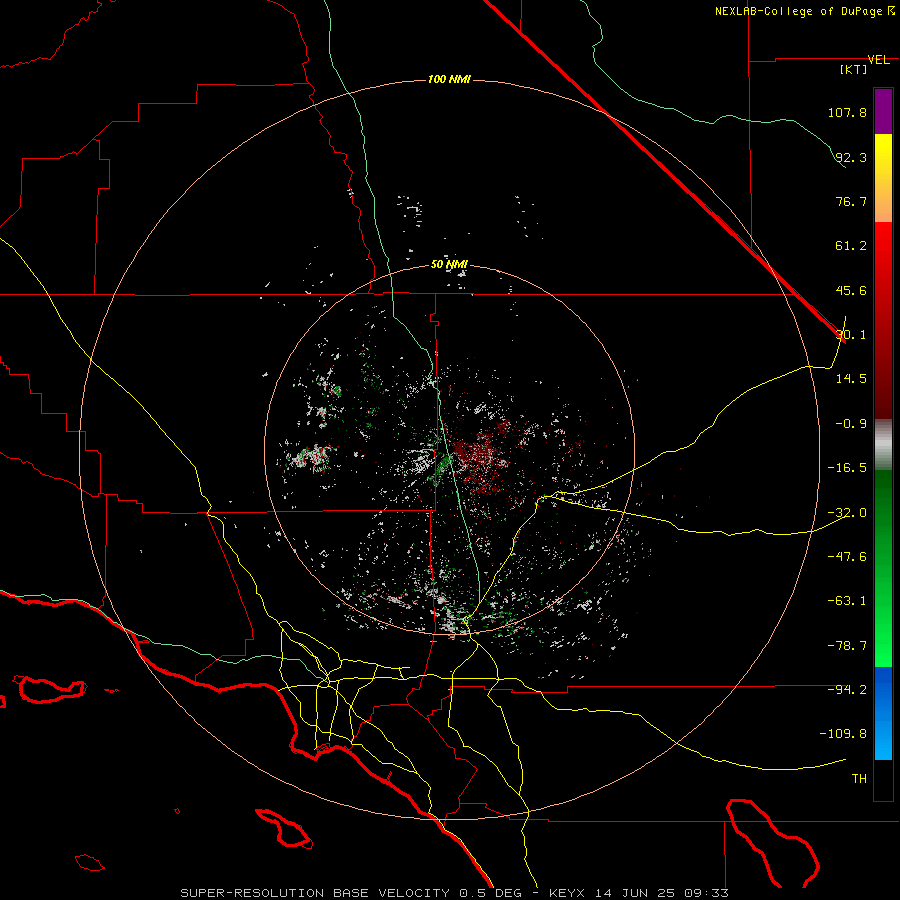Click the -78.7 velocity scale value
Viewport: 900px width, 900px height.
[x=847, y=646]
